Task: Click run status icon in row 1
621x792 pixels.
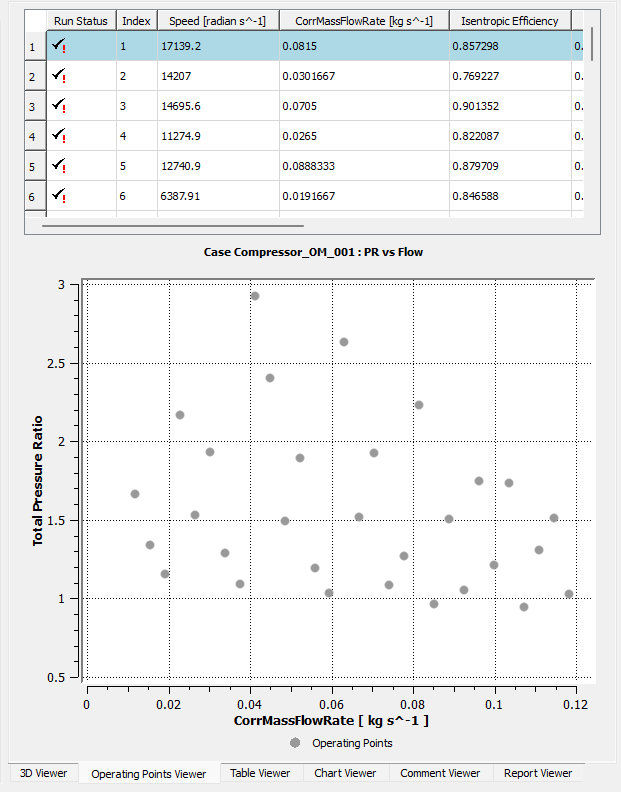Action: pos(59,45)
